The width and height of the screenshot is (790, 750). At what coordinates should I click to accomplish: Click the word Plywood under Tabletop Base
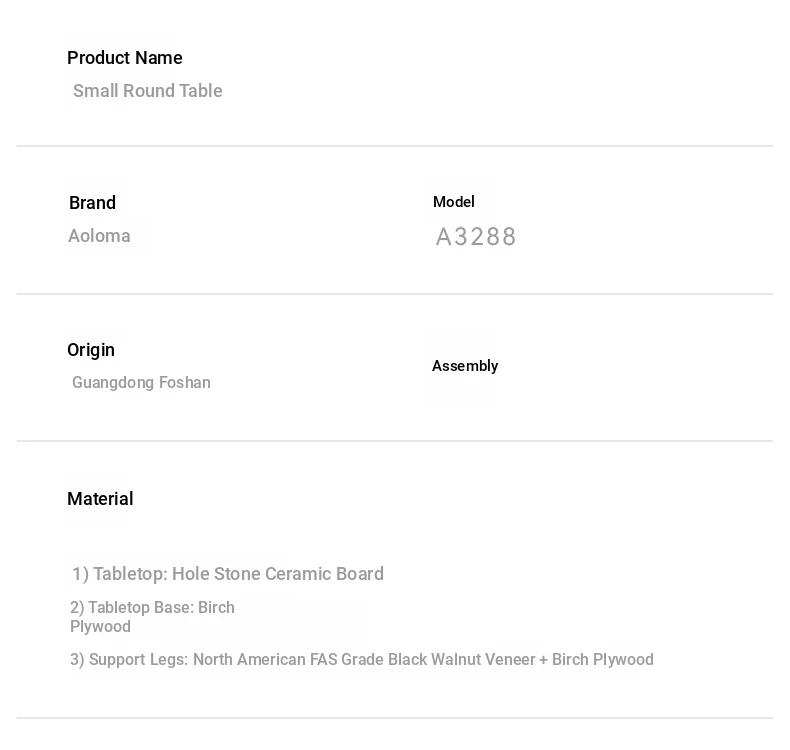[100, 627]
